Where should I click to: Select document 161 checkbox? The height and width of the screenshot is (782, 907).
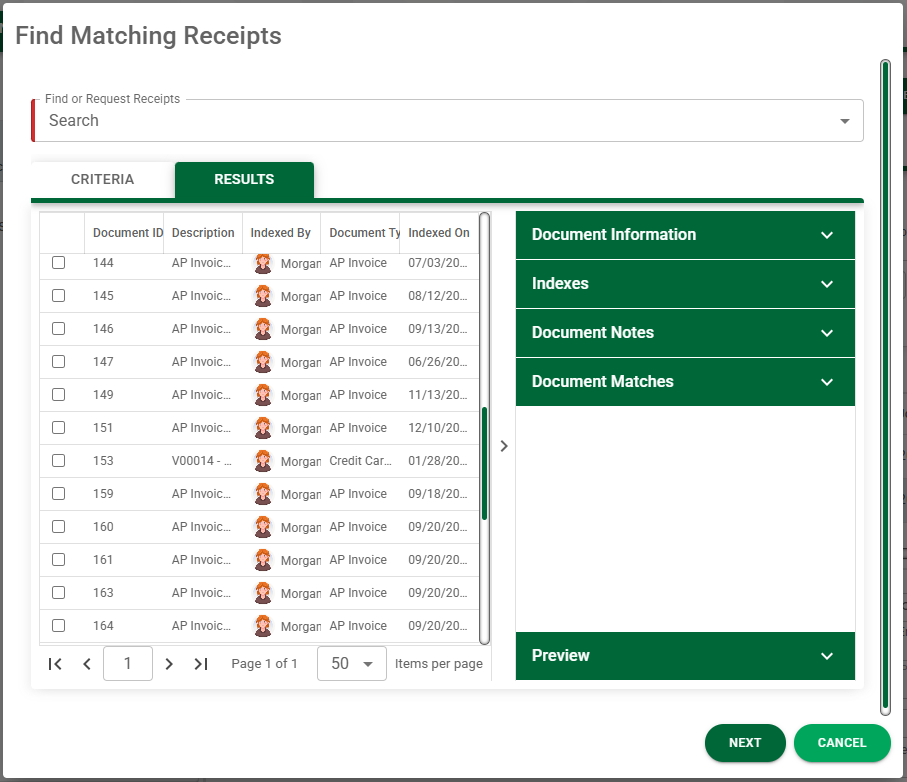58,559
